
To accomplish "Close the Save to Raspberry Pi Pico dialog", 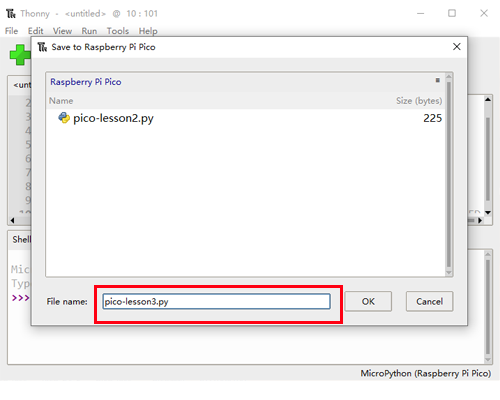I will click(457, 47).
